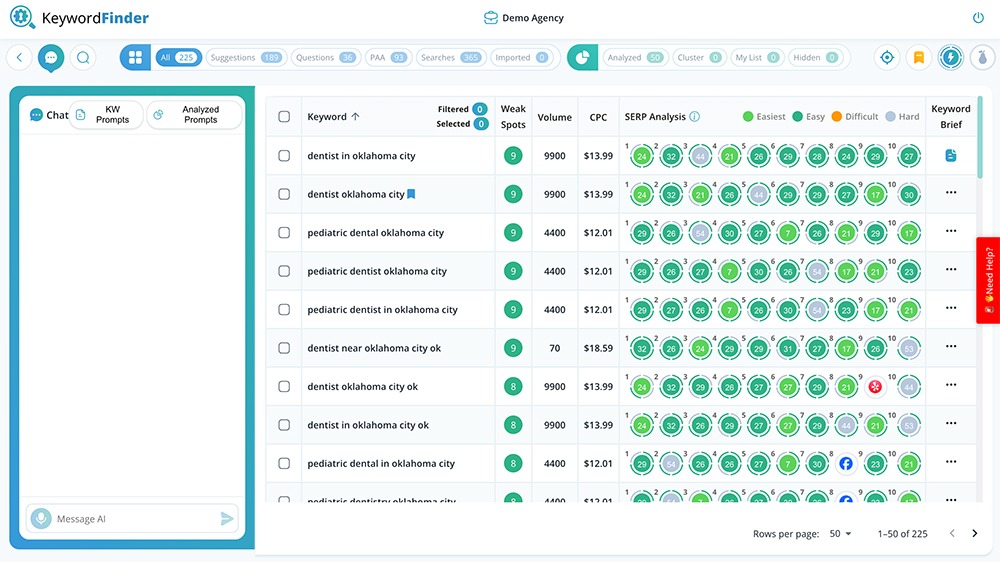Open the chat bubble panel icon
Viewport: 1000px width, 562px height.
click(x=51, y=57)
